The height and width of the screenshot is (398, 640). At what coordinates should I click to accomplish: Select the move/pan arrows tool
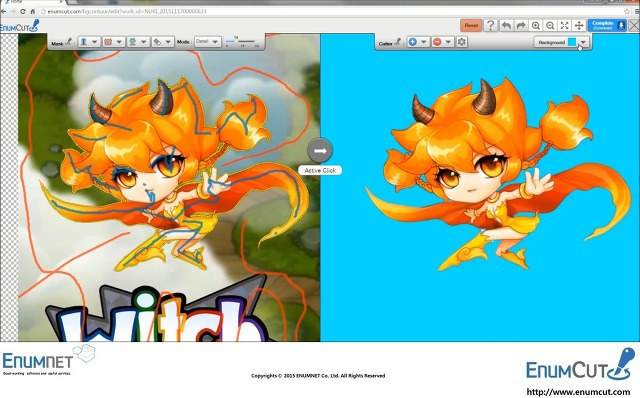(579, 25)
